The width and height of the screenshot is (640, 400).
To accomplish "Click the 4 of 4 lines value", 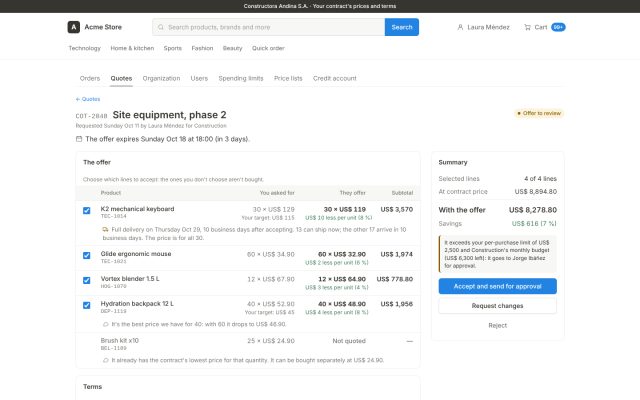I will pos(540,179).
